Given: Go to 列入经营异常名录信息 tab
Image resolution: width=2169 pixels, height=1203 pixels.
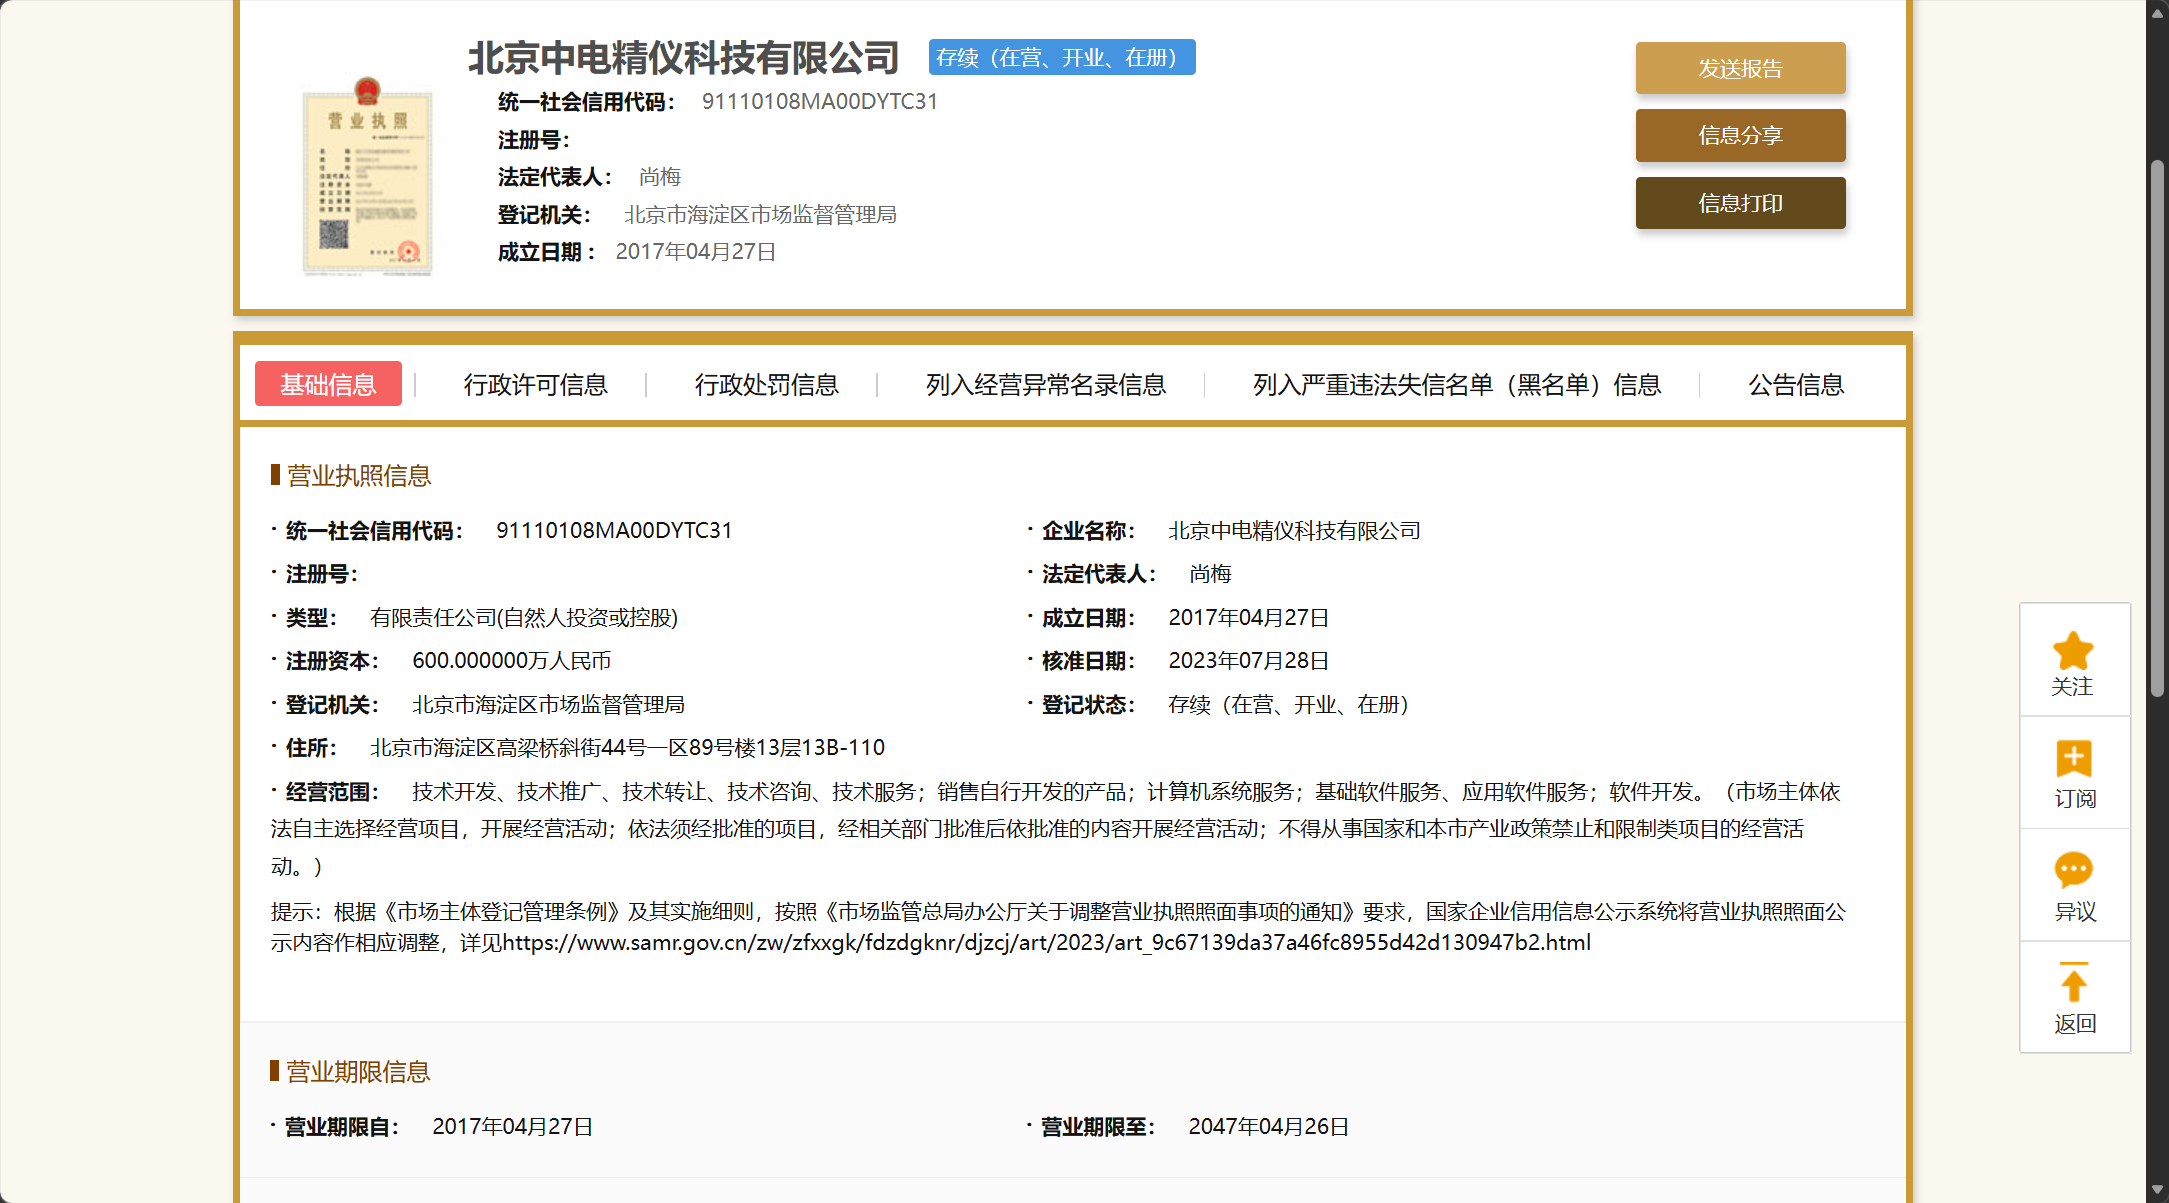Looking at the screenshot, I should point(1045,385).
